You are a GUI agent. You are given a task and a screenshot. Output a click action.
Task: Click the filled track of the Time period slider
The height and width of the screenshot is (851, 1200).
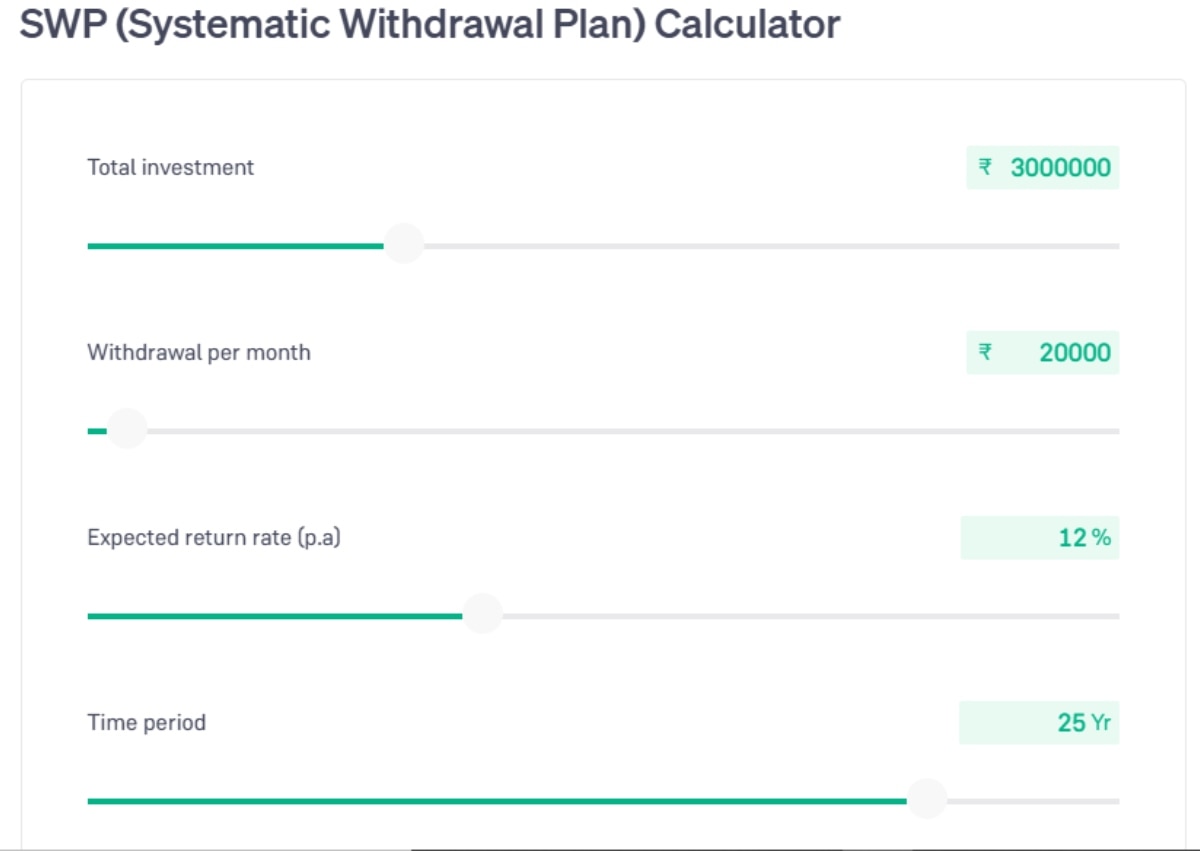point(500,800)
